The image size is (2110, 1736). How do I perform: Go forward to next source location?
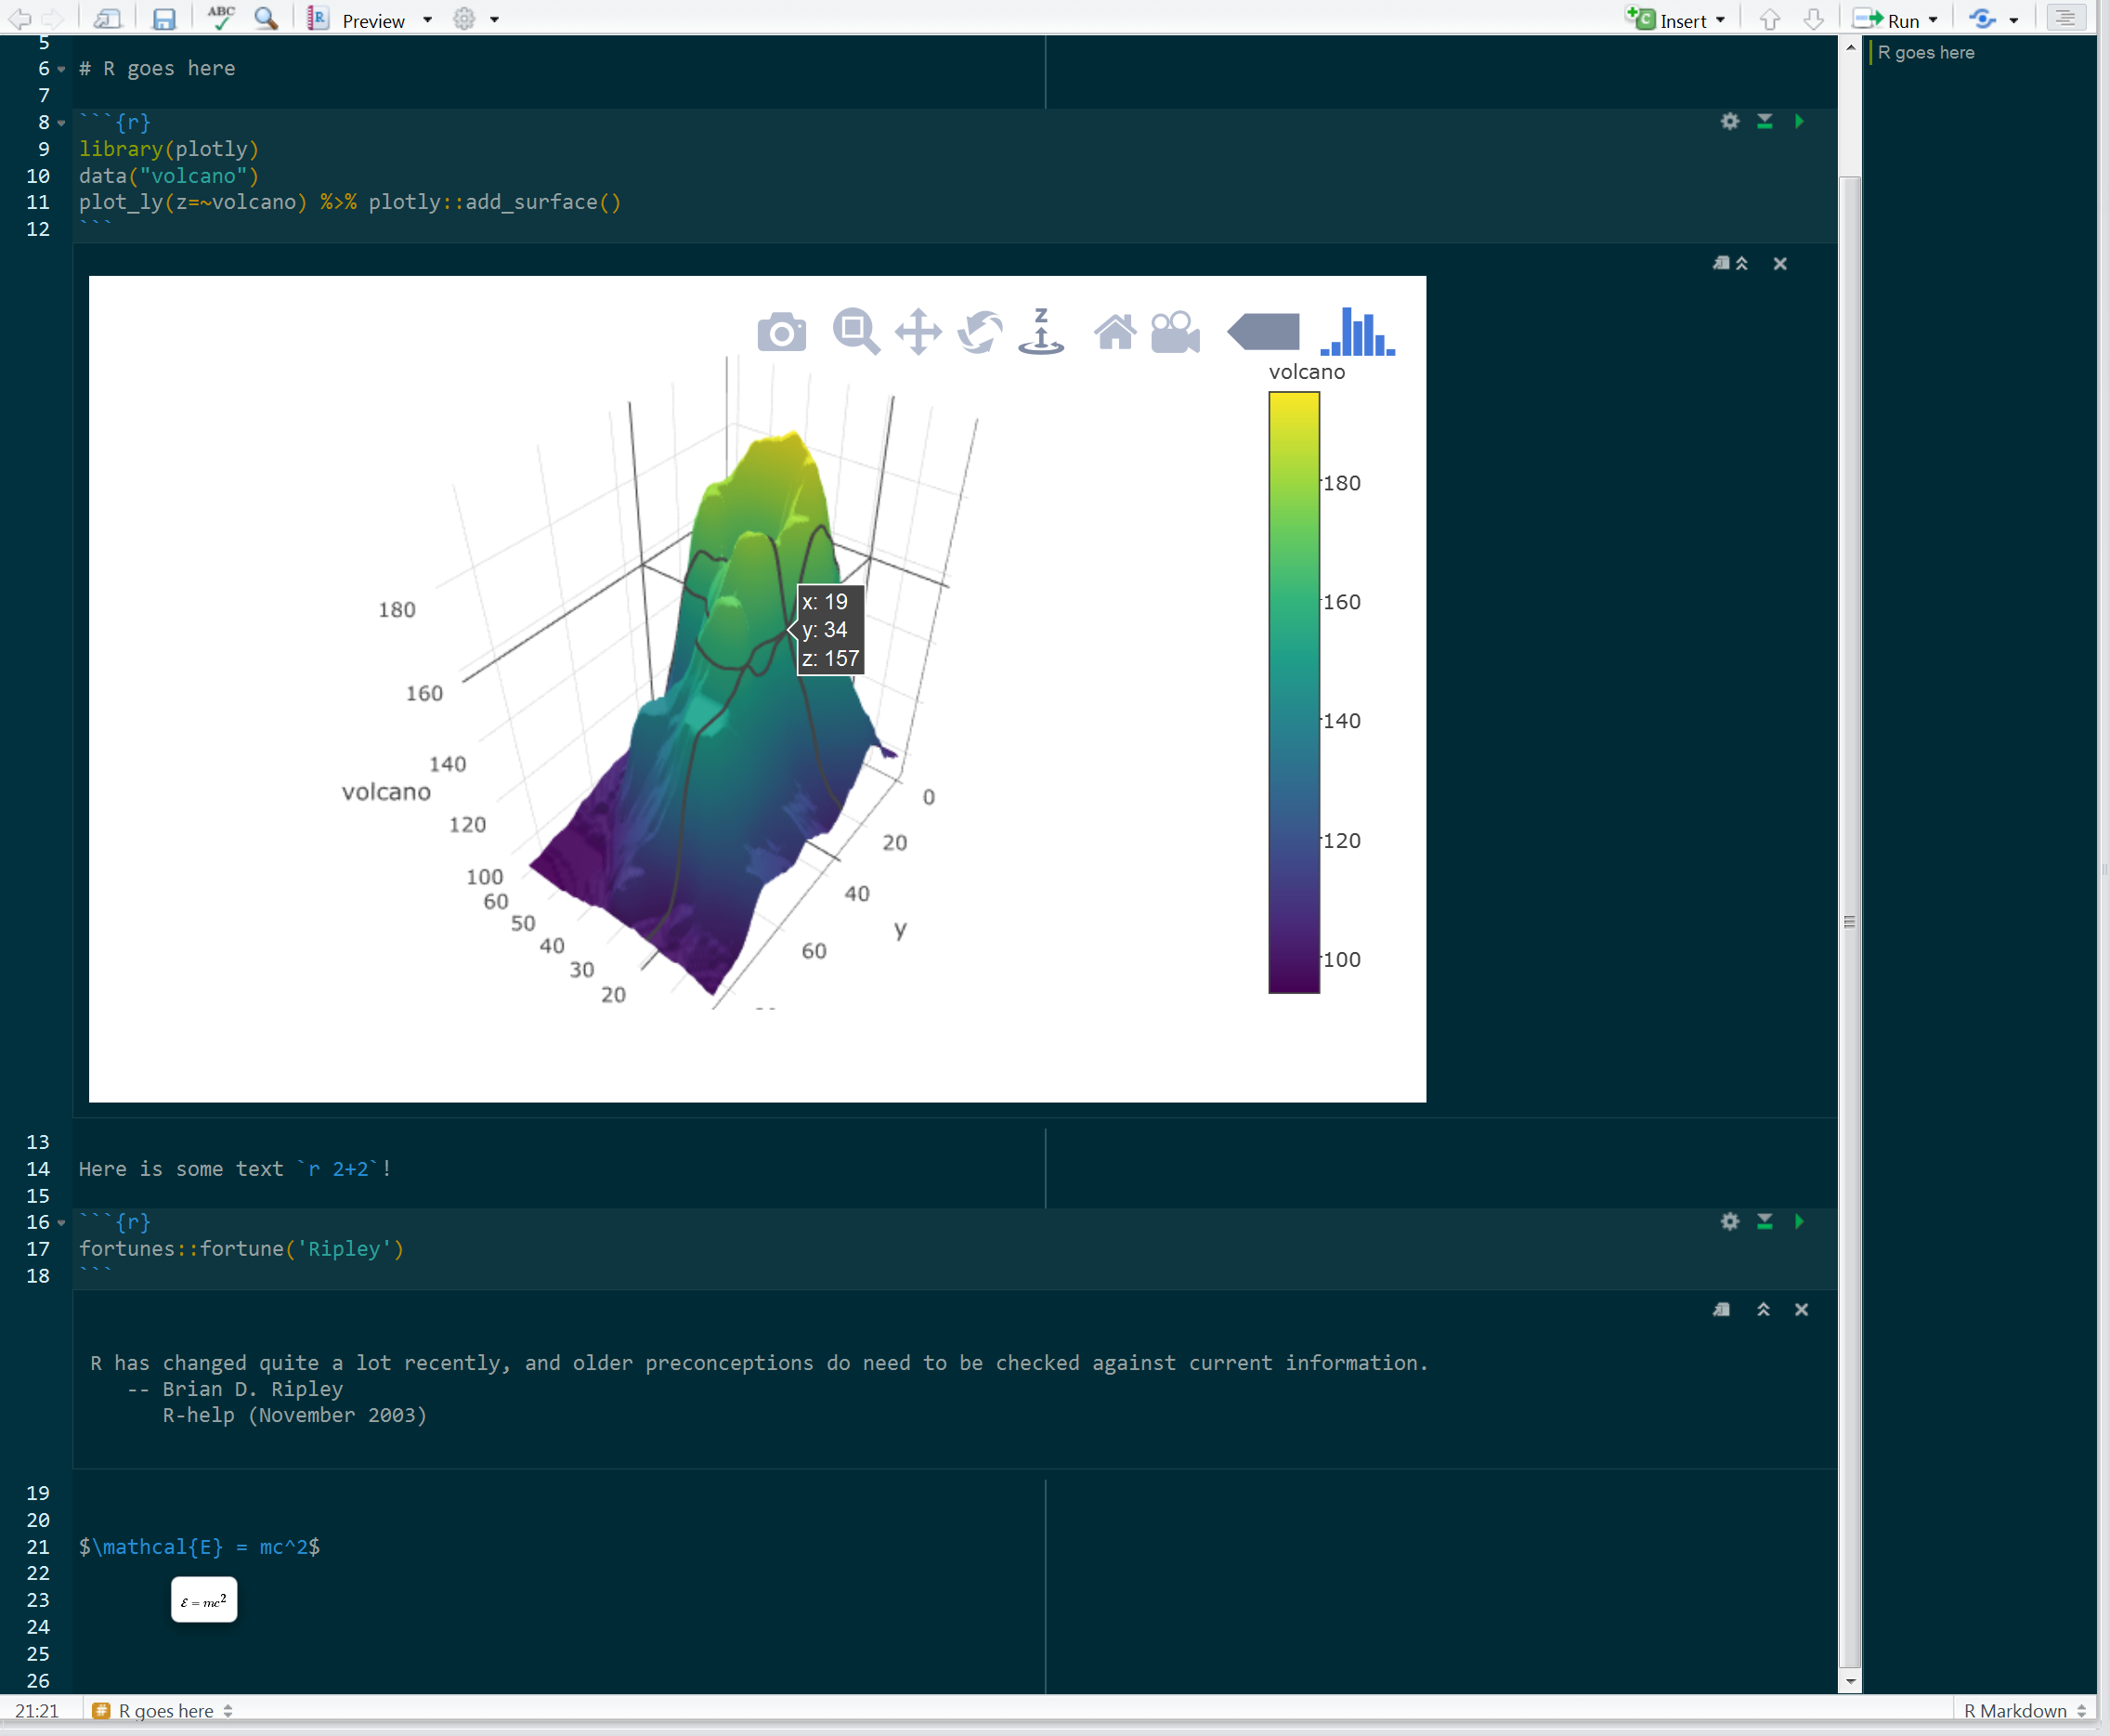coord(53,19)
